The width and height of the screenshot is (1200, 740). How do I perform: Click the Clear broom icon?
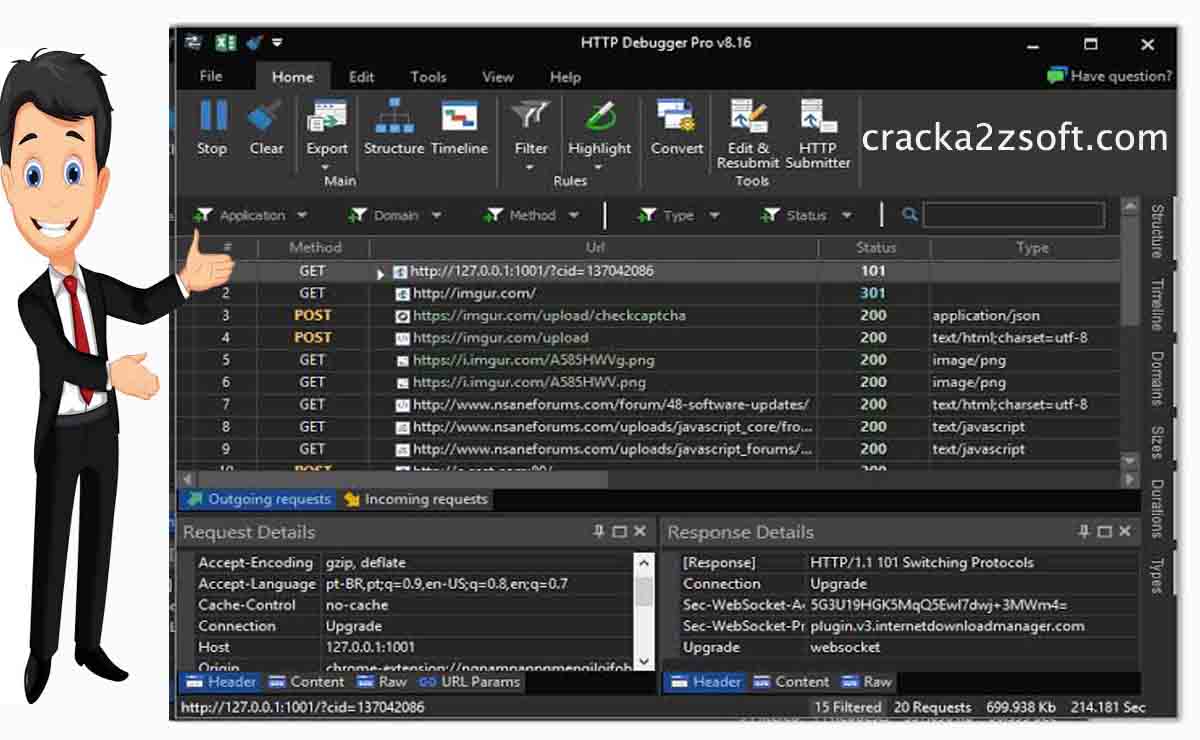[266, 115]
